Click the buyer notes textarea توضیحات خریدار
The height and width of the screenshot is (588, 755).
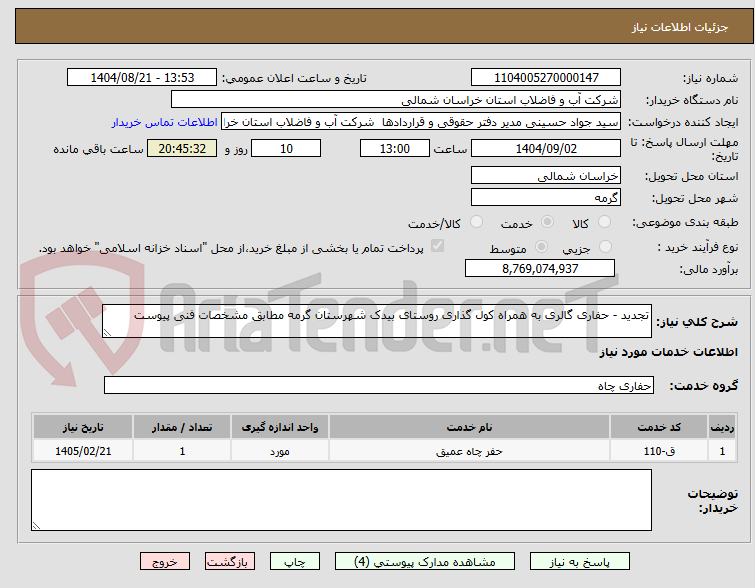[341, 500]
